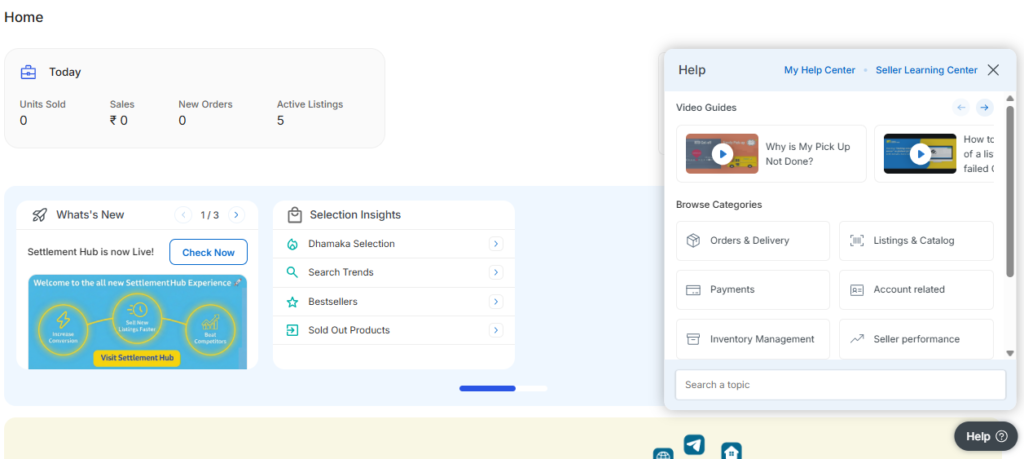Expand the Search Trends row arrow
This screenshot has width=1024, height=459.
495,272
